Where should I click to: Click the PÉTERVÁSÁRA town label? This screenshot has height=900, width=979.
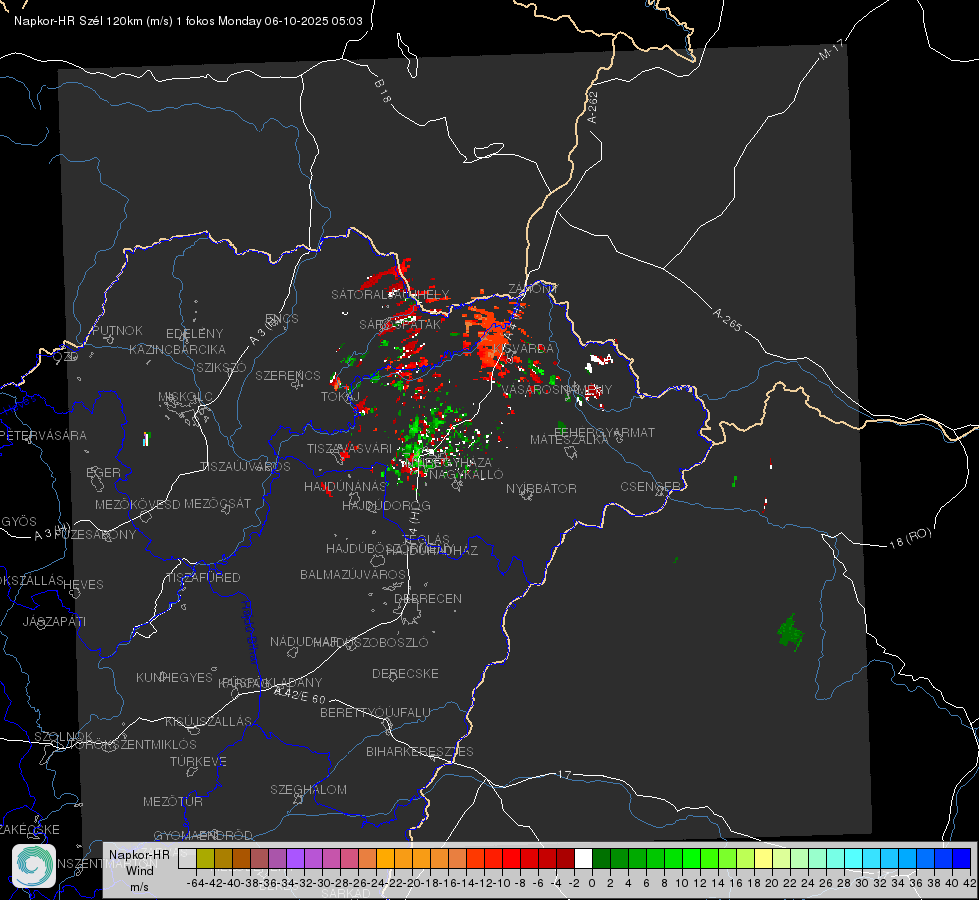pyautogui.click(x=44, y=435)
